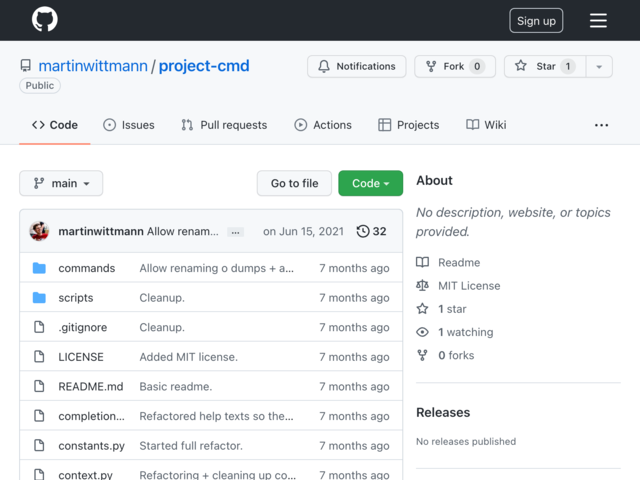
Task: Open commit 'Started full refactor.'
Action: click(191, 446)
